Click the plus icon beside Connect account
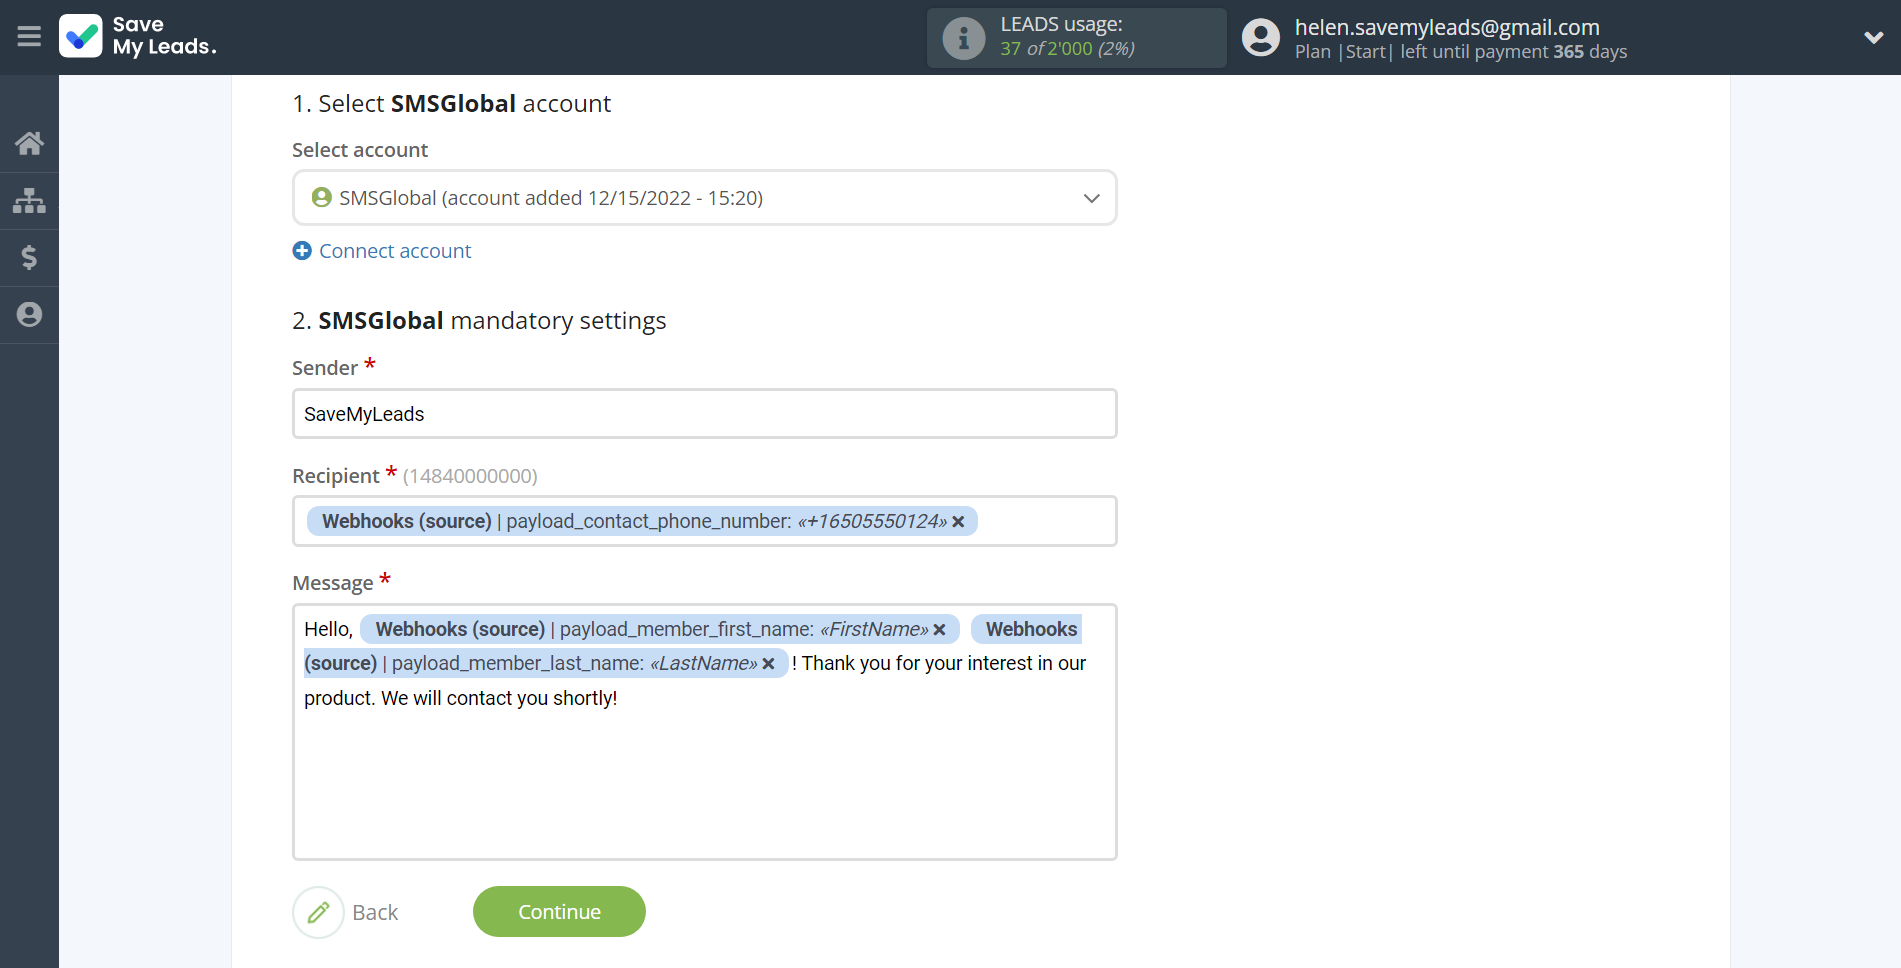The height and width of the screenshot is (968, 1901). coord(302,251)
